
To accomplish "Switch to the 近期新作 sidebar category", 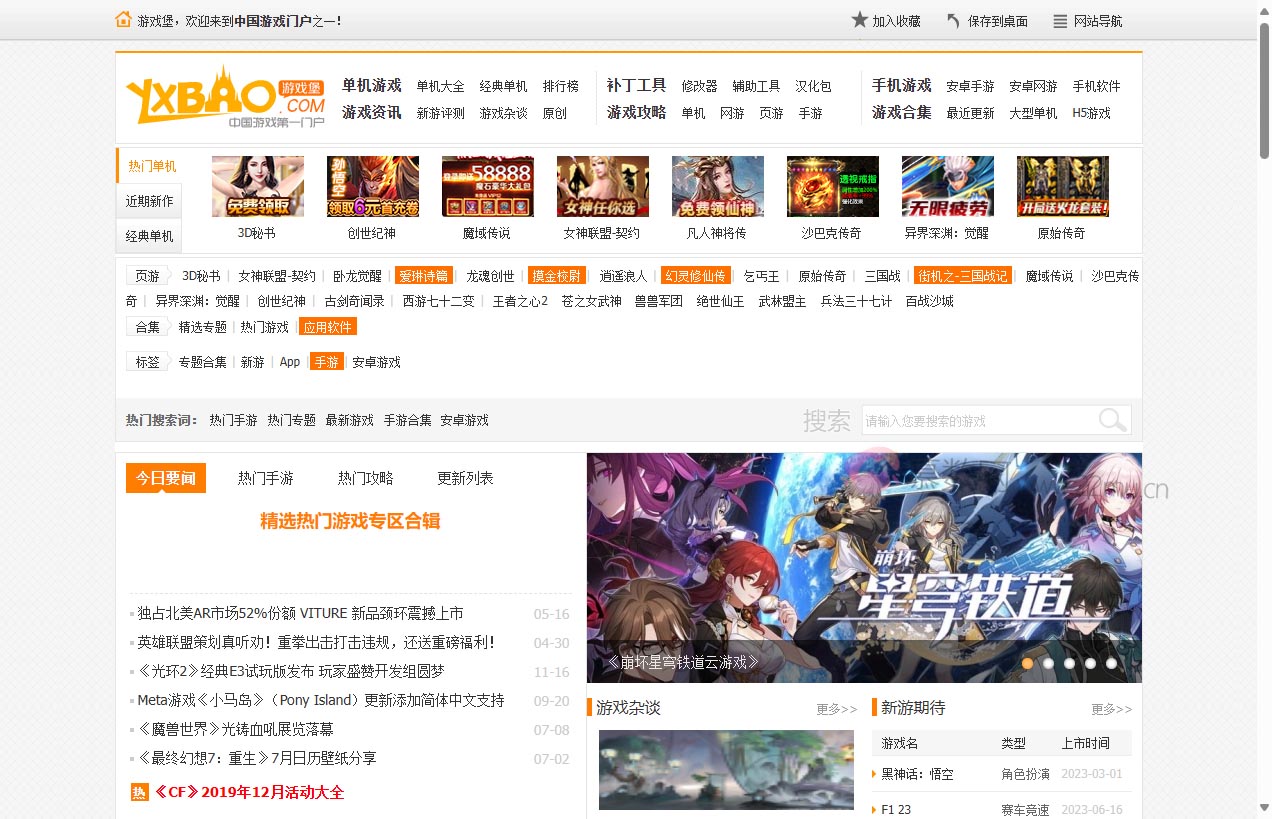I will (x=149, y=201).
